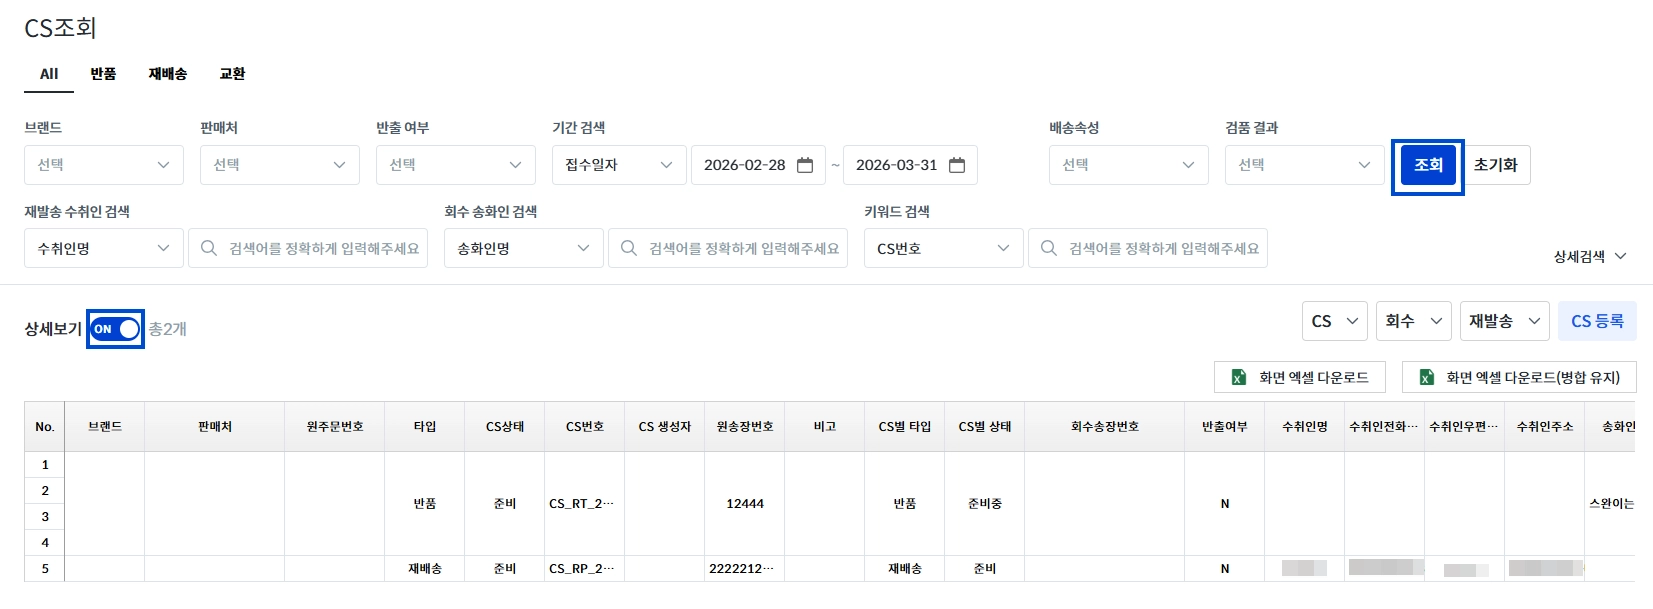
Task: Open the end date calendar picker icon
Action: [957, 165]
